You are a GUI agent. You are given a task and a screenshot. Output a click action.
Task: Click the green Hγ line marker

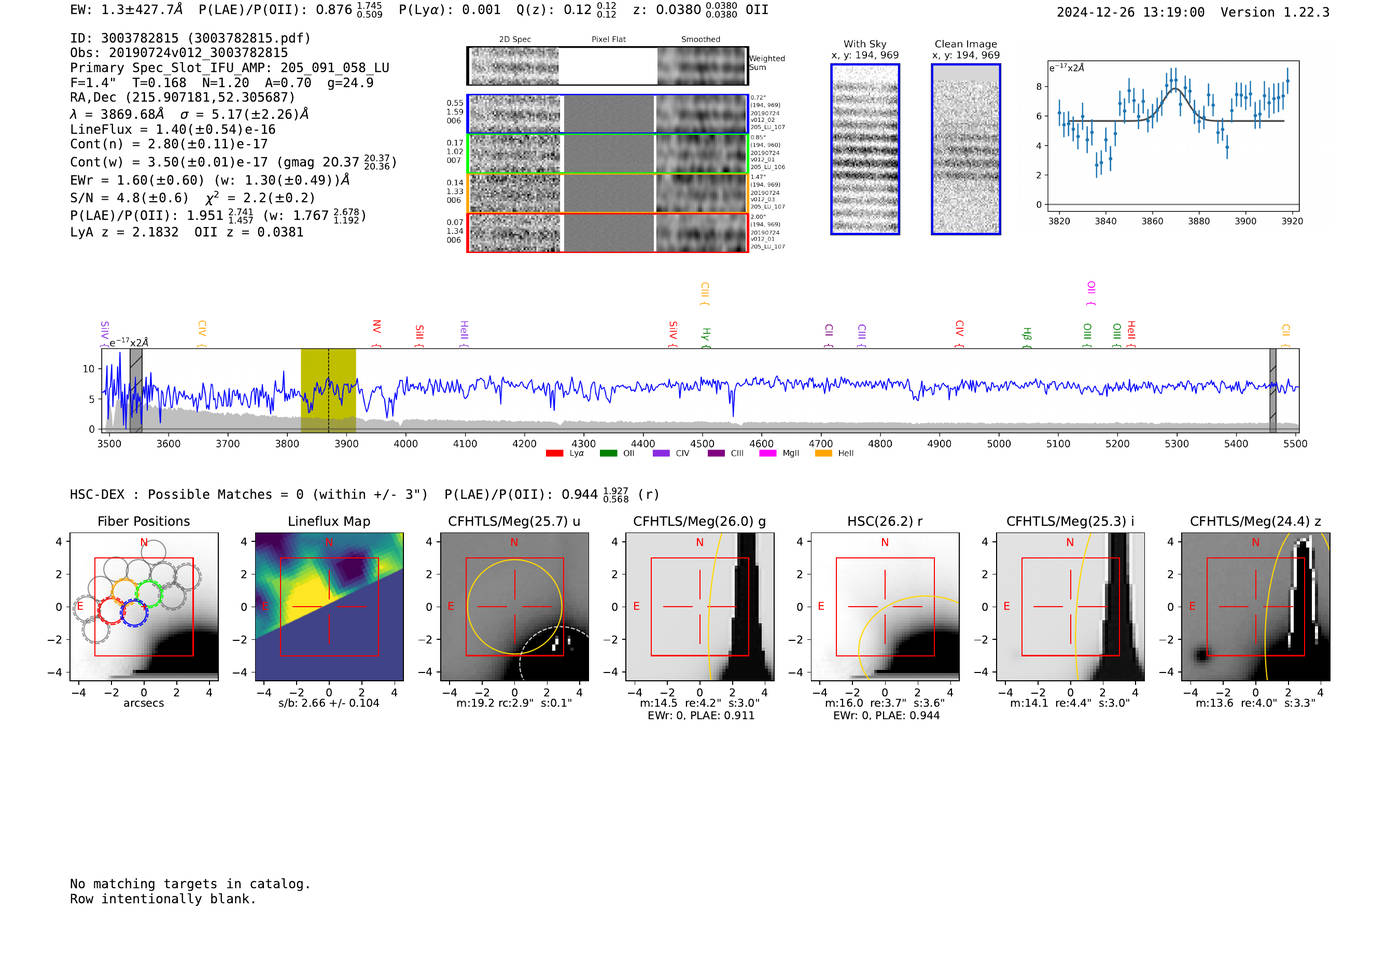pyautogui.click(x=706, y=338)
